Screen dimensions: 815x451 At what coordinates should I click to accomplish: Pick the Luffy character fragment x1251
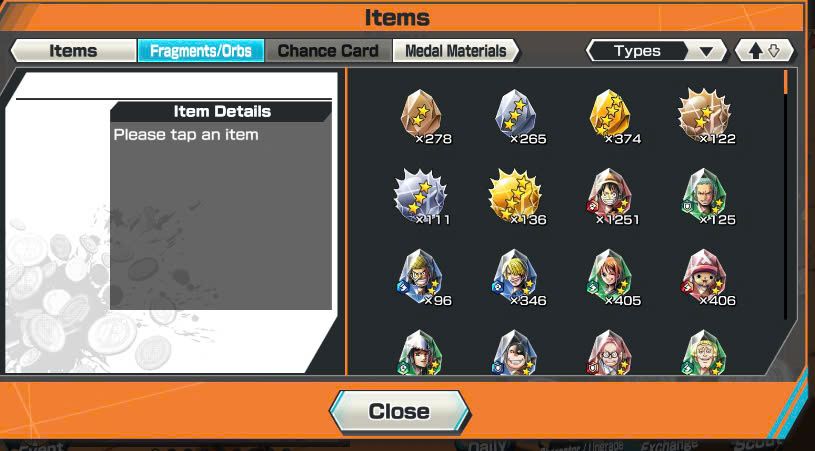(610, 197)
